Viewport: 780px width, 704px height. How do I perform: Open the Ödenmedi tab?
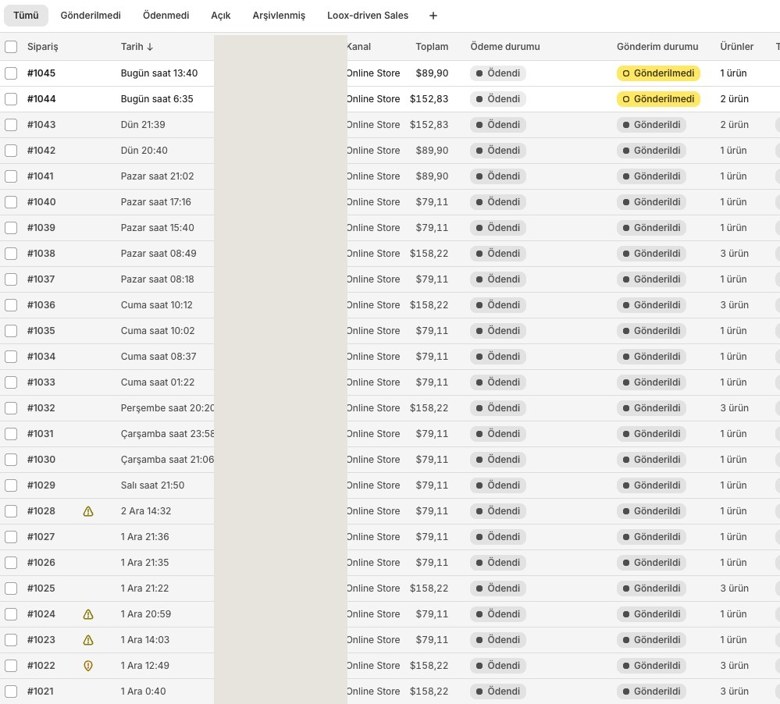[x=166, y=15]
